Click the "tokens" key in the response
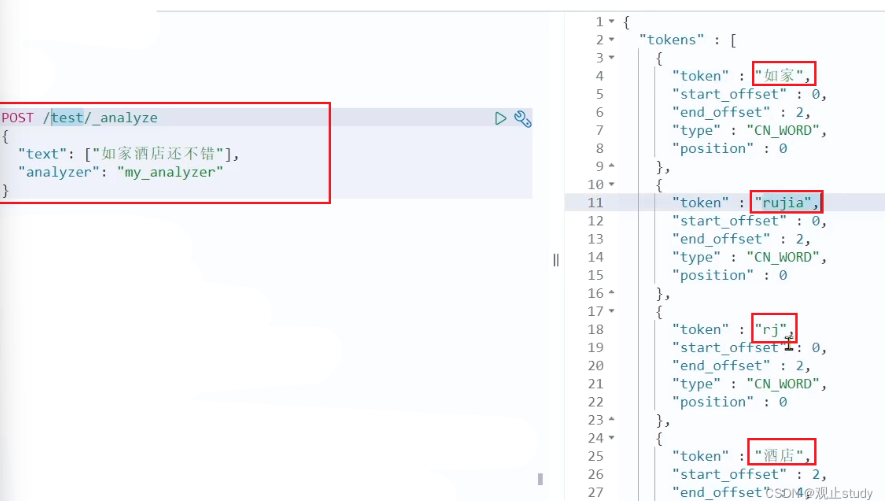 click(671, 40)
